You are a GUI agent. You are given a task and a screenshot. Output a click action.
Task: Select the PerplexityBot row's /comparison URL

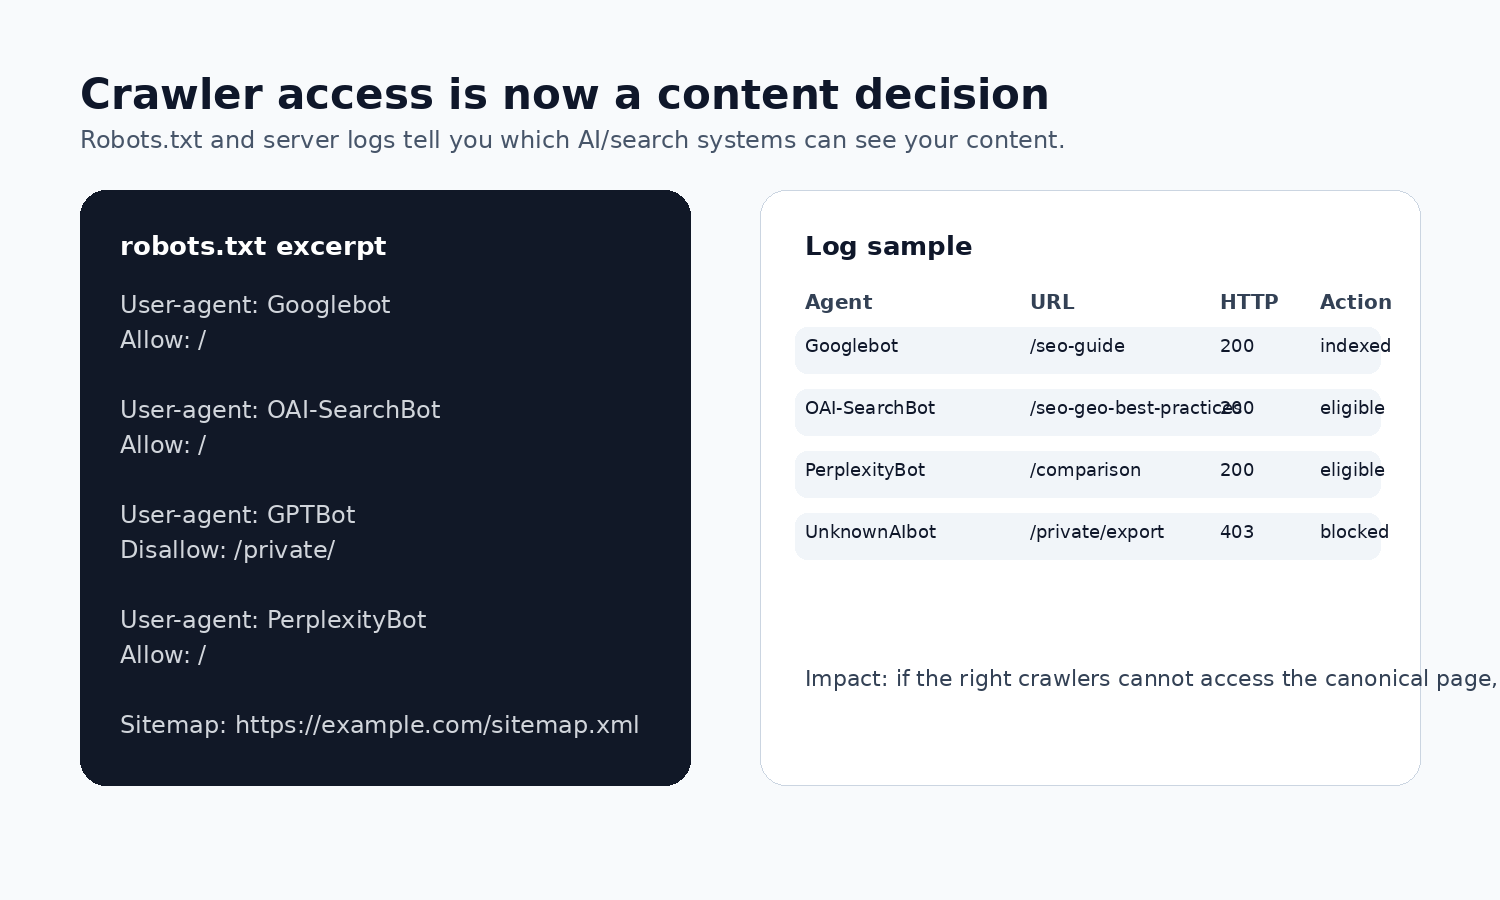tap(1085, 470)
